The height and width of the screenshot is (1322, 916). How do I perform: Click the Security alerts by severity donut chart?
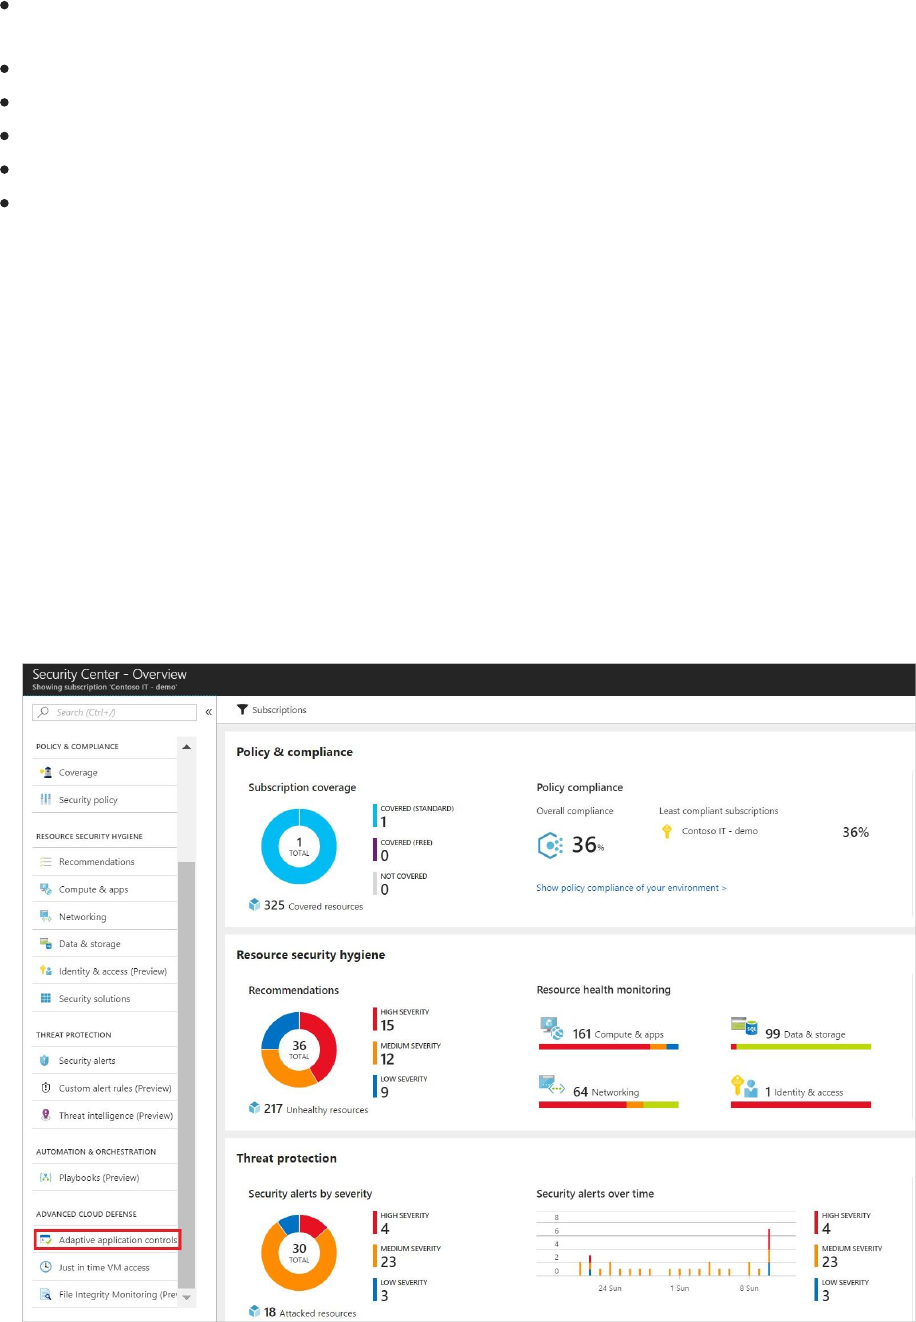coord(299,1253)
